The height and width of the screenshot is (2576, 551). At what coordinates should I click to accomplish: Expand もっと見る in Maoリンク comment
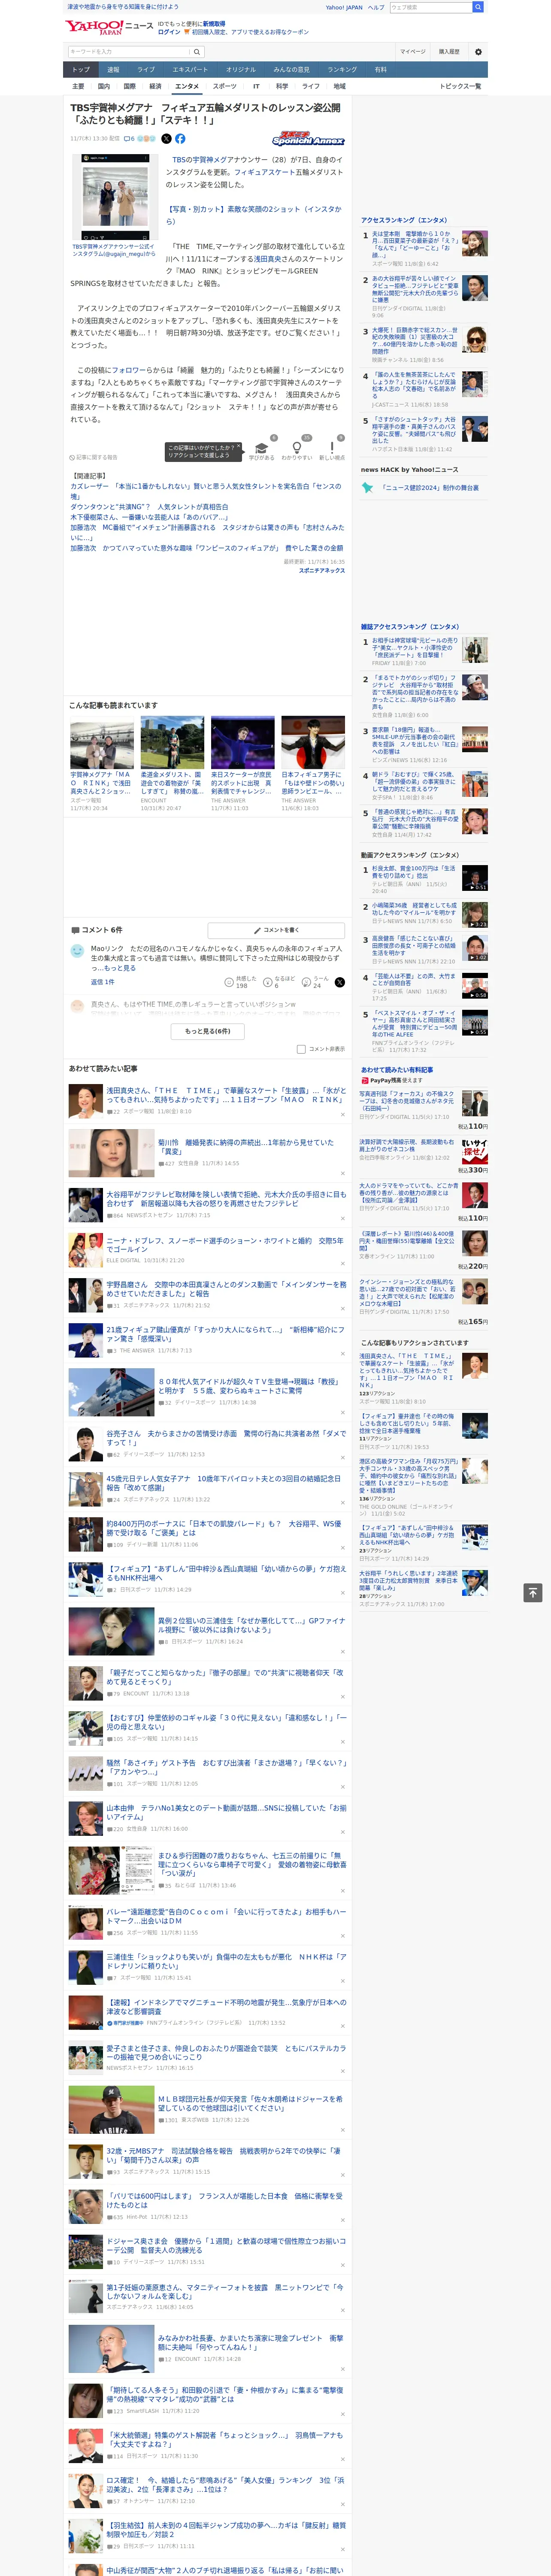pos(120,968)
